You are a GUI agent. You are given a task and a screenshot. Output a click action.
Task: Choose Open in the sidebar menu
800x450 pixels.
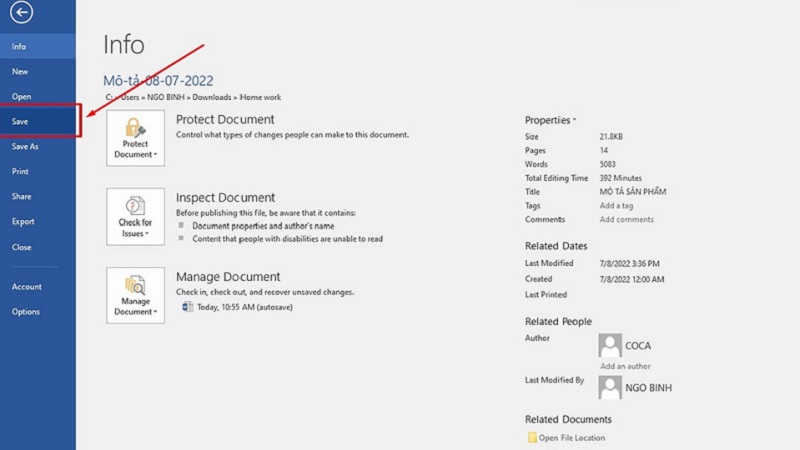click(x=38, y=96)
